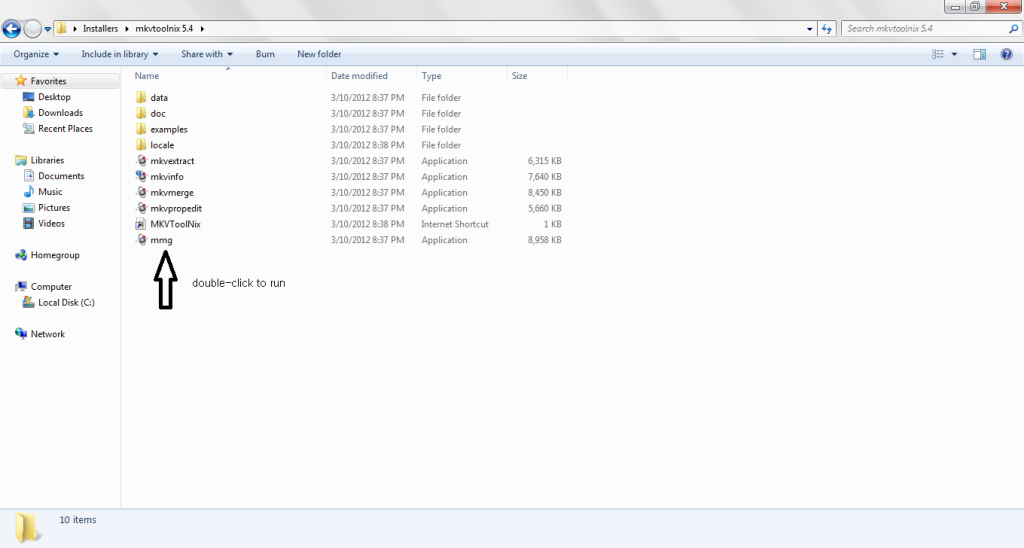Expand the arrow between Installers and mkvtoolnix
Image resolution: width=1024 pixels, height=548 pixels.
tap(127, 29)
